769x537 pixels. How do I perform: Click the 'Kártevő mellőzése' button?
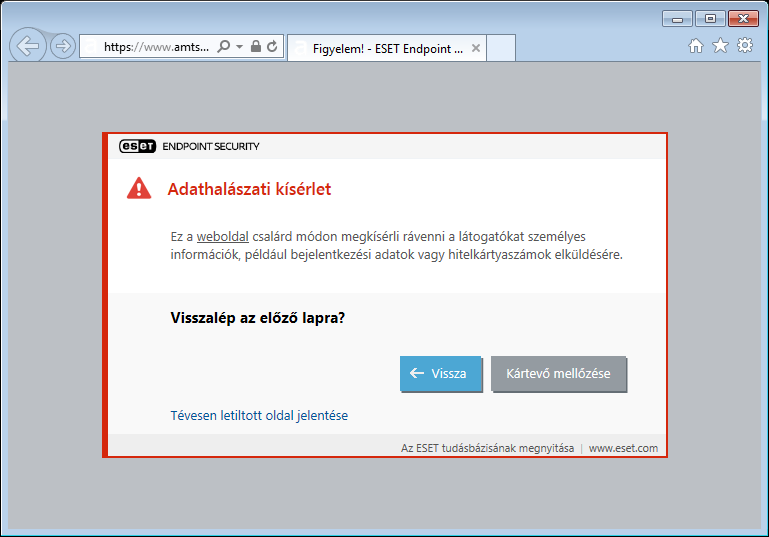point(558,374)
